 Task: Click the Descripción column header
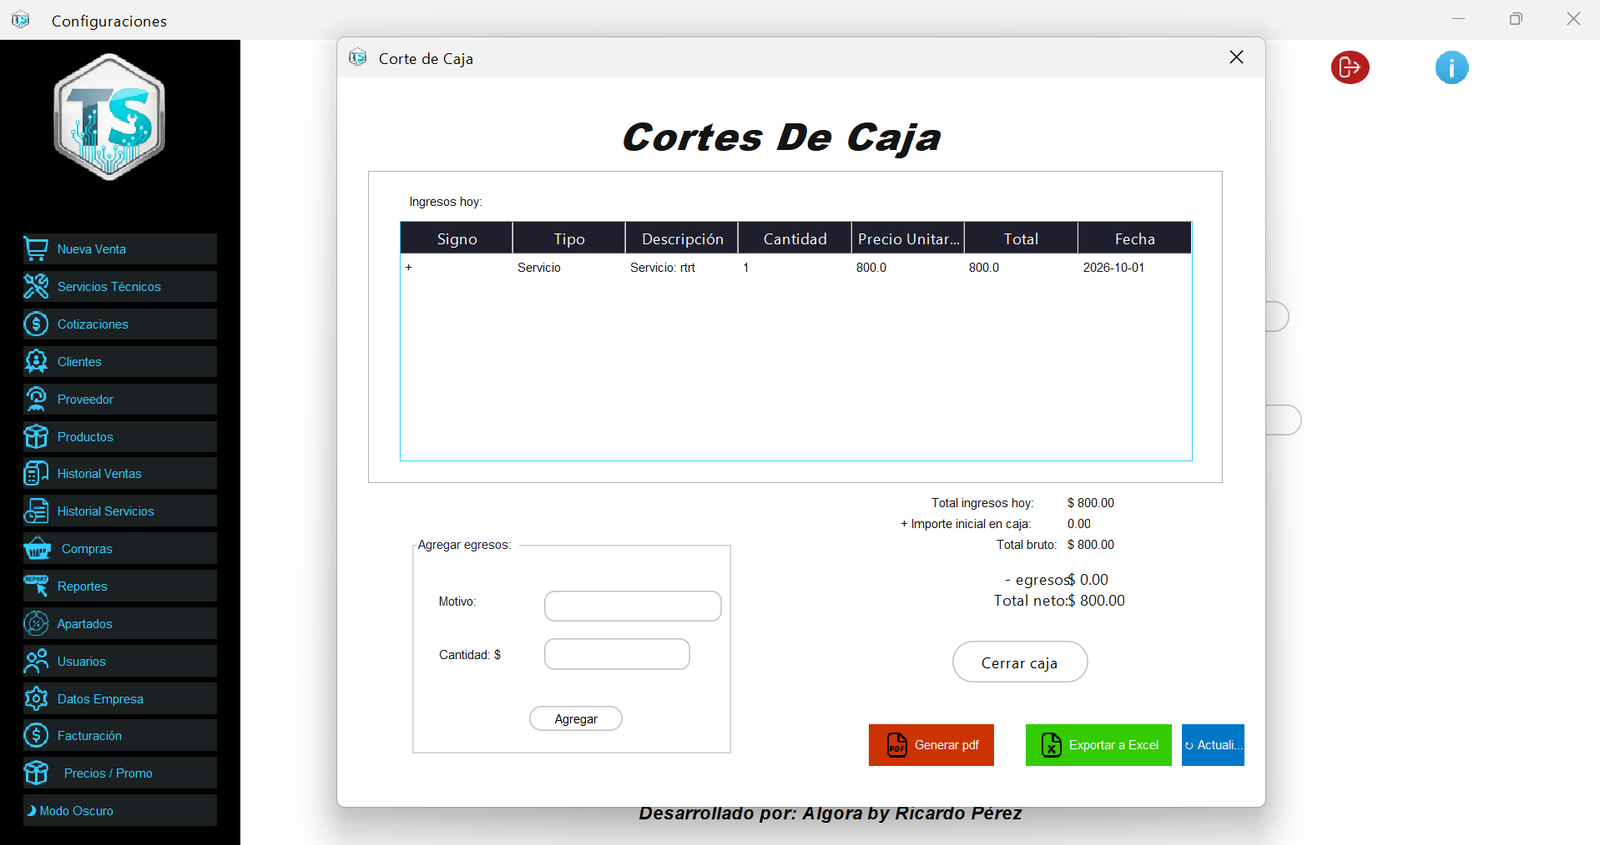[x=682, y=239]
